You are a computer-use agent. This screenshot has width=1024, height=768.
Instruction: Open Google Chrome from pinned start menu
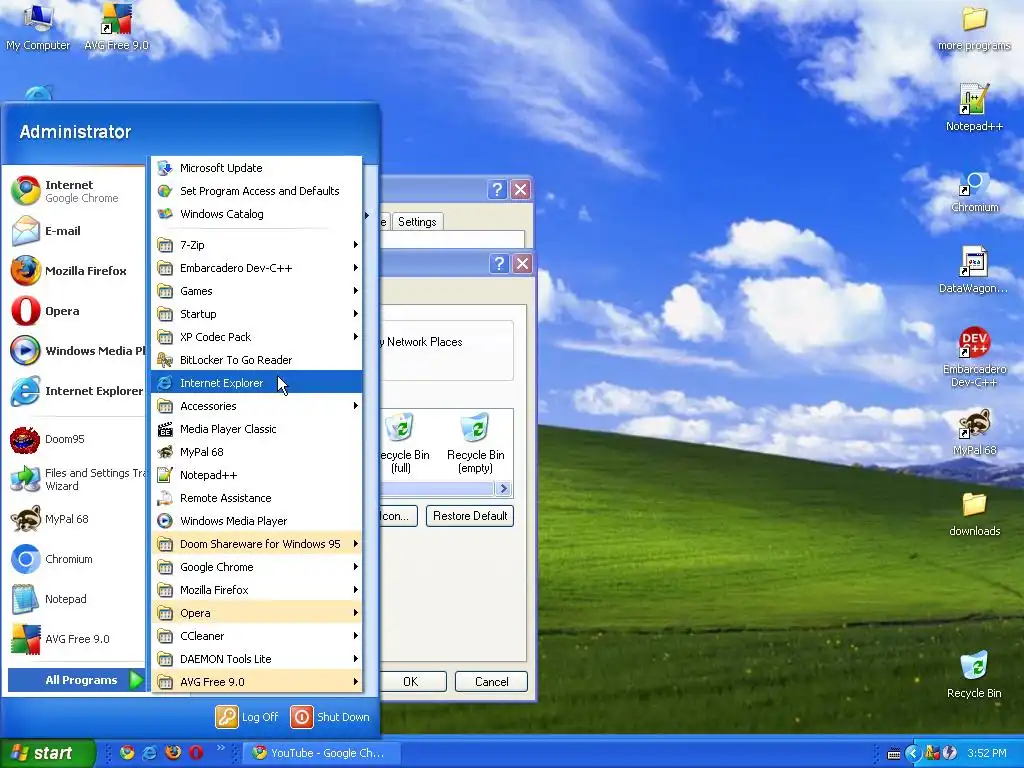pyautogui.click(x=76, y=191)
